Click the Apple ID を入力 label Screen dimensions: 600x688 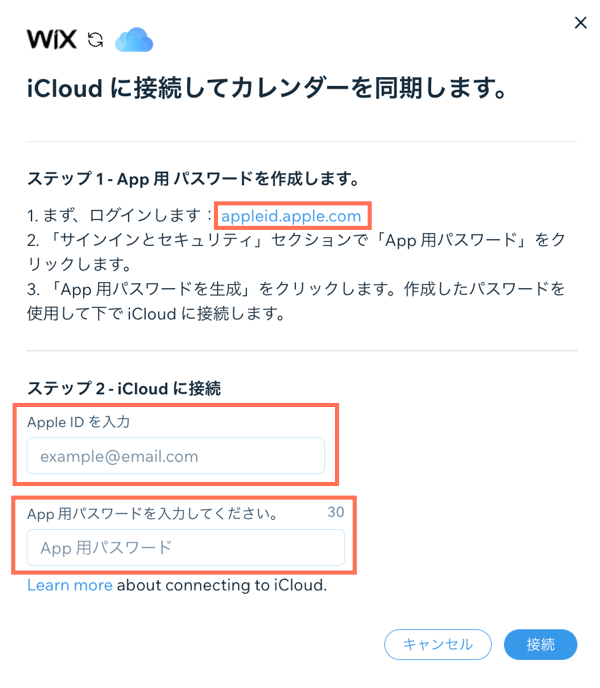[79, 422]
